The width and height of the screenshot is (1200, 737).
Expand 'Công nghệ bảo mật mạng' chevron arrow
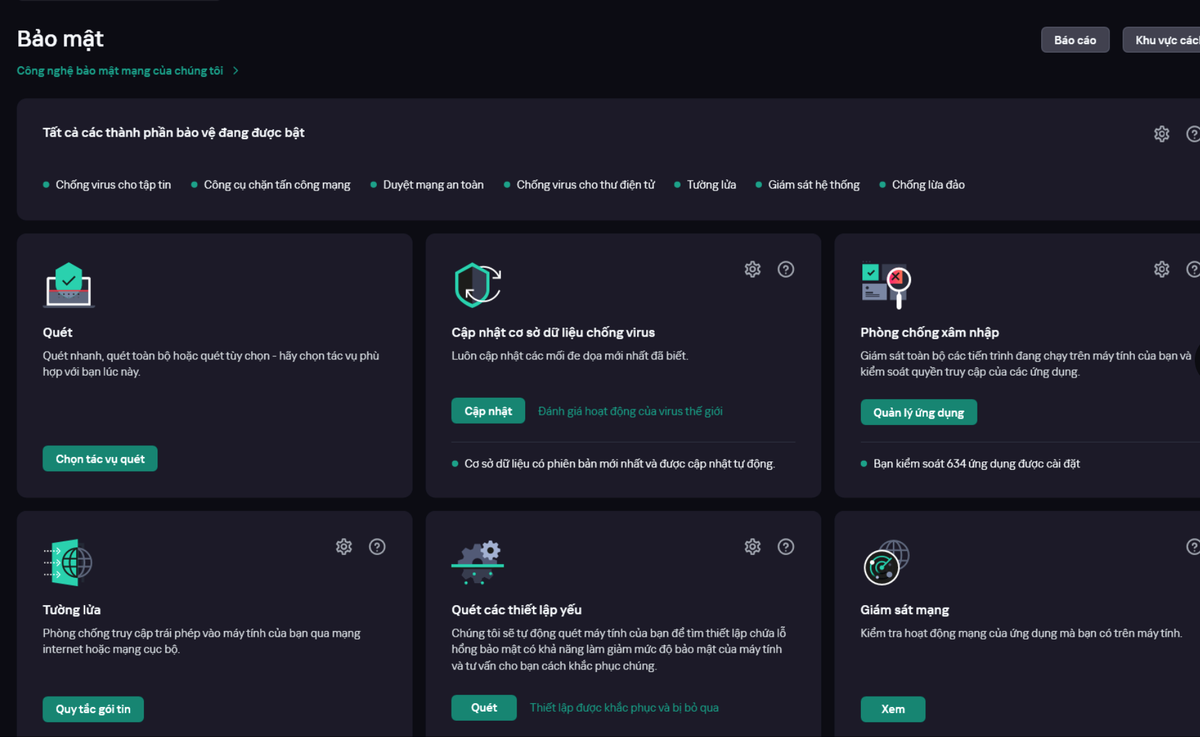tap(236, 71)
